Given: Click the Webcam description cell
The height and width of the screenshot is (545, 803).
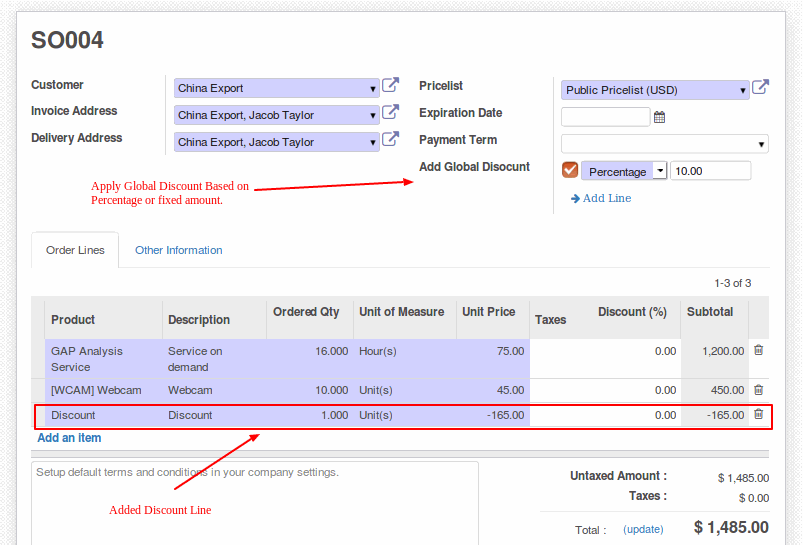Looking at the screenshot, I should pyautogui.click(x=215, y=390).
